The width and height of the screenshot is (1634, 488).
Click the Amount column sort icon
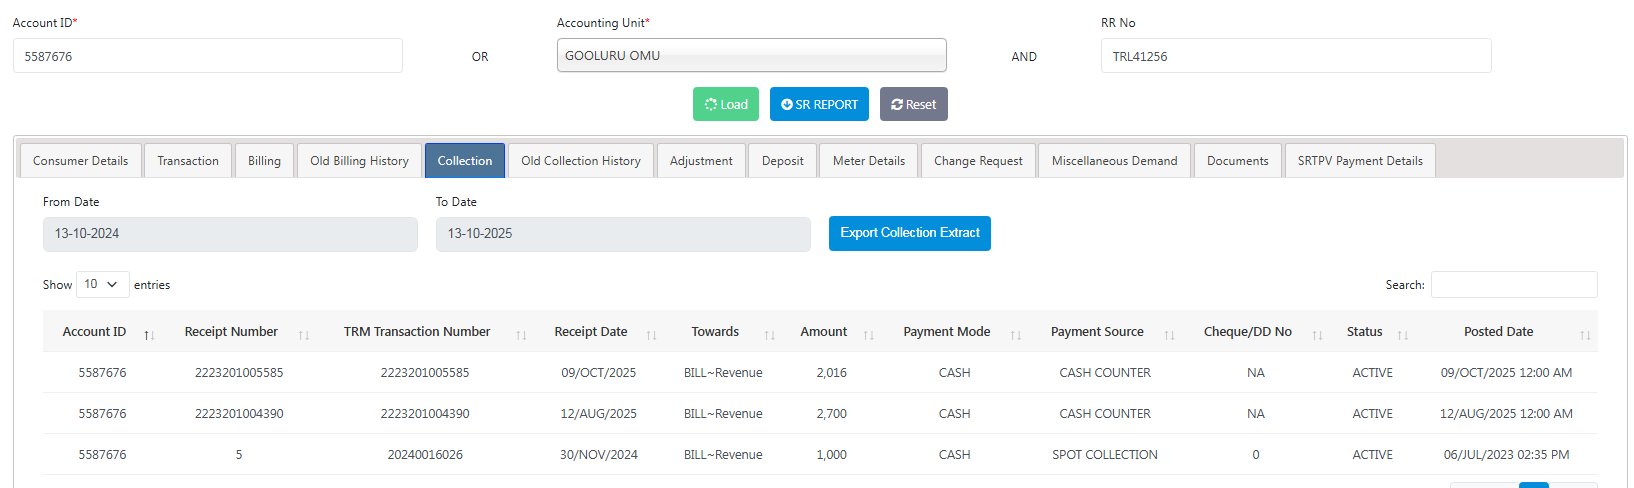(x=869, y=335)
